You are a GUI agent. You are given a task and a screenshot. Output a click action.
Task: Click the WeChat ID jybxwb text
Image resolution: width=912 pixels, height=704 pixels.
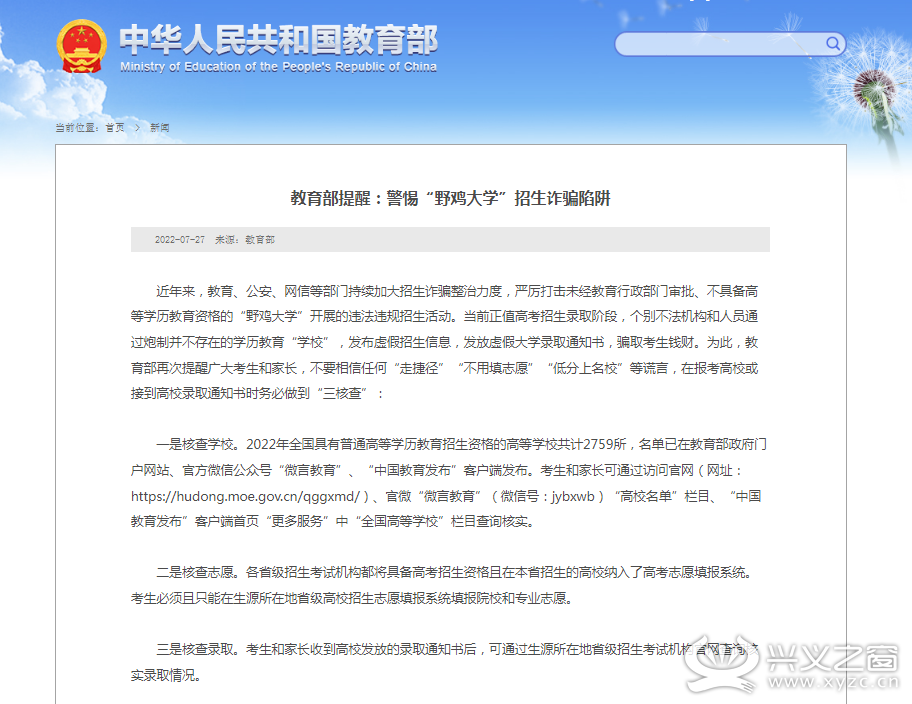click(573, 496)
